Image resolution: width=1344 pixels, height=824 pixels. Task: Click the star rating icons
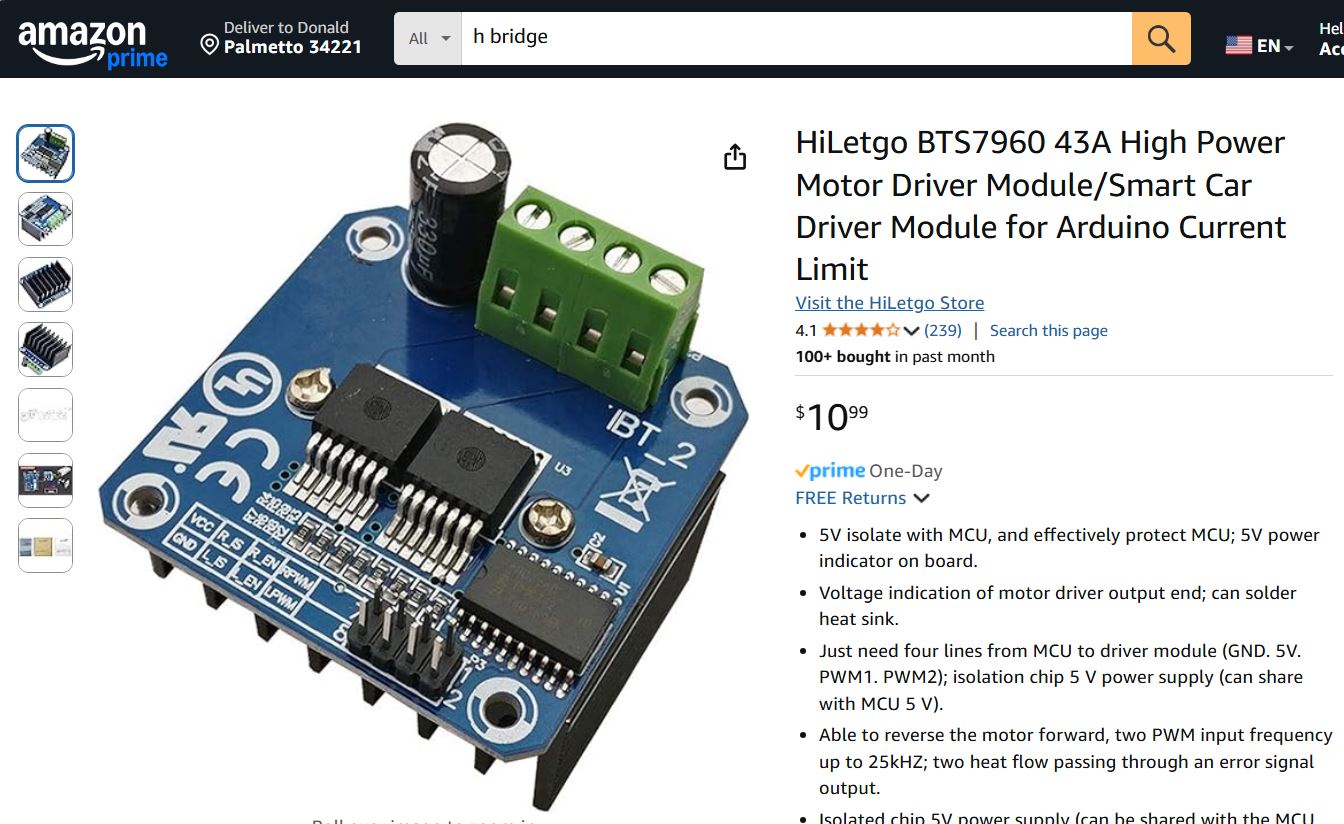point(861,330)
